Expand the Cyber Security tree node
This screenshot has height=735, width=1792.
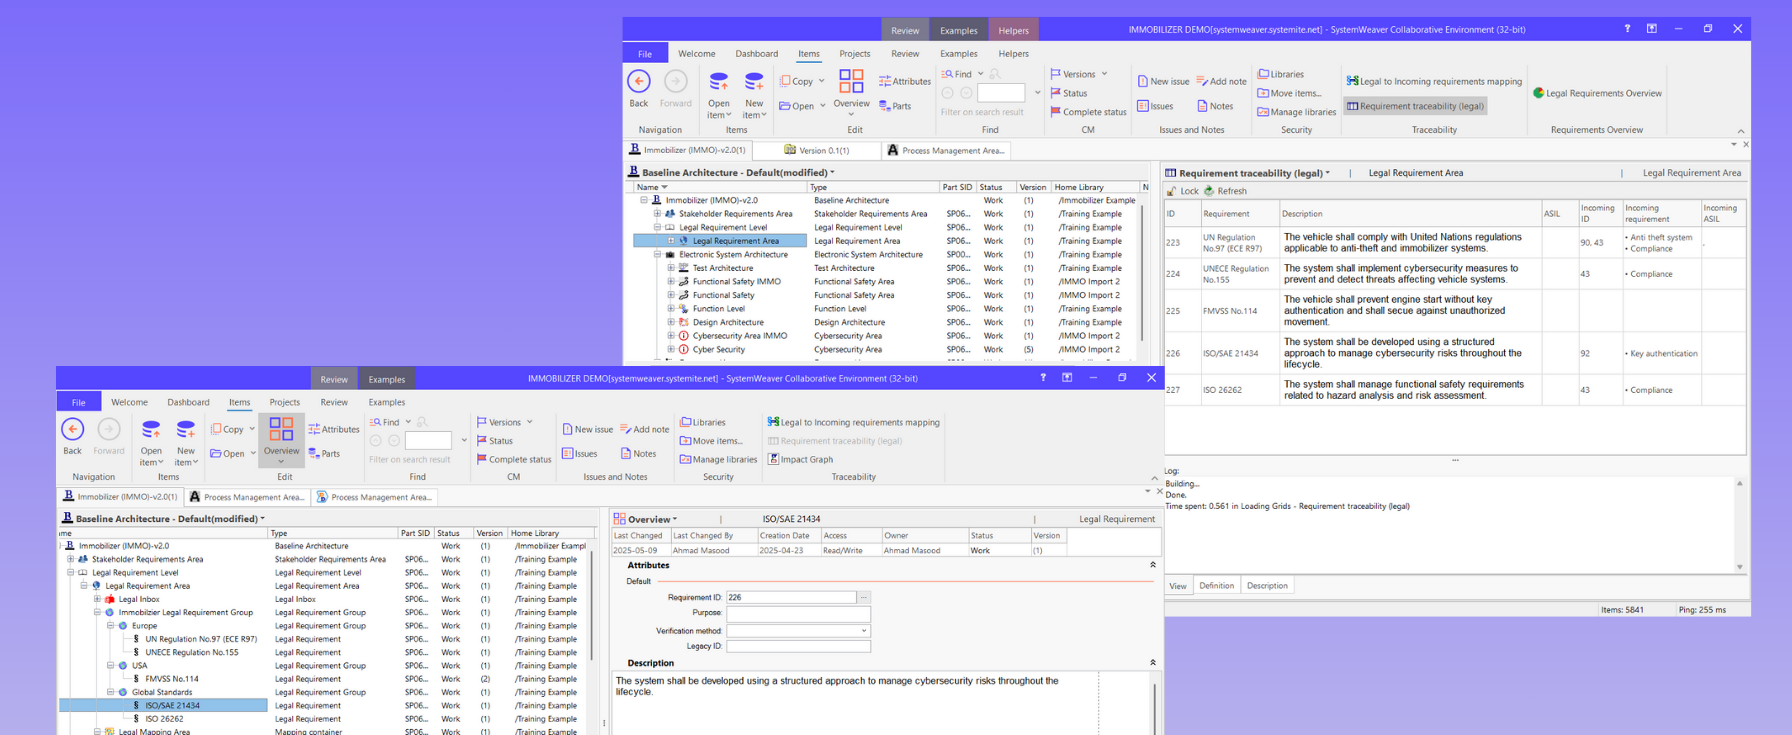click(671, 350)
